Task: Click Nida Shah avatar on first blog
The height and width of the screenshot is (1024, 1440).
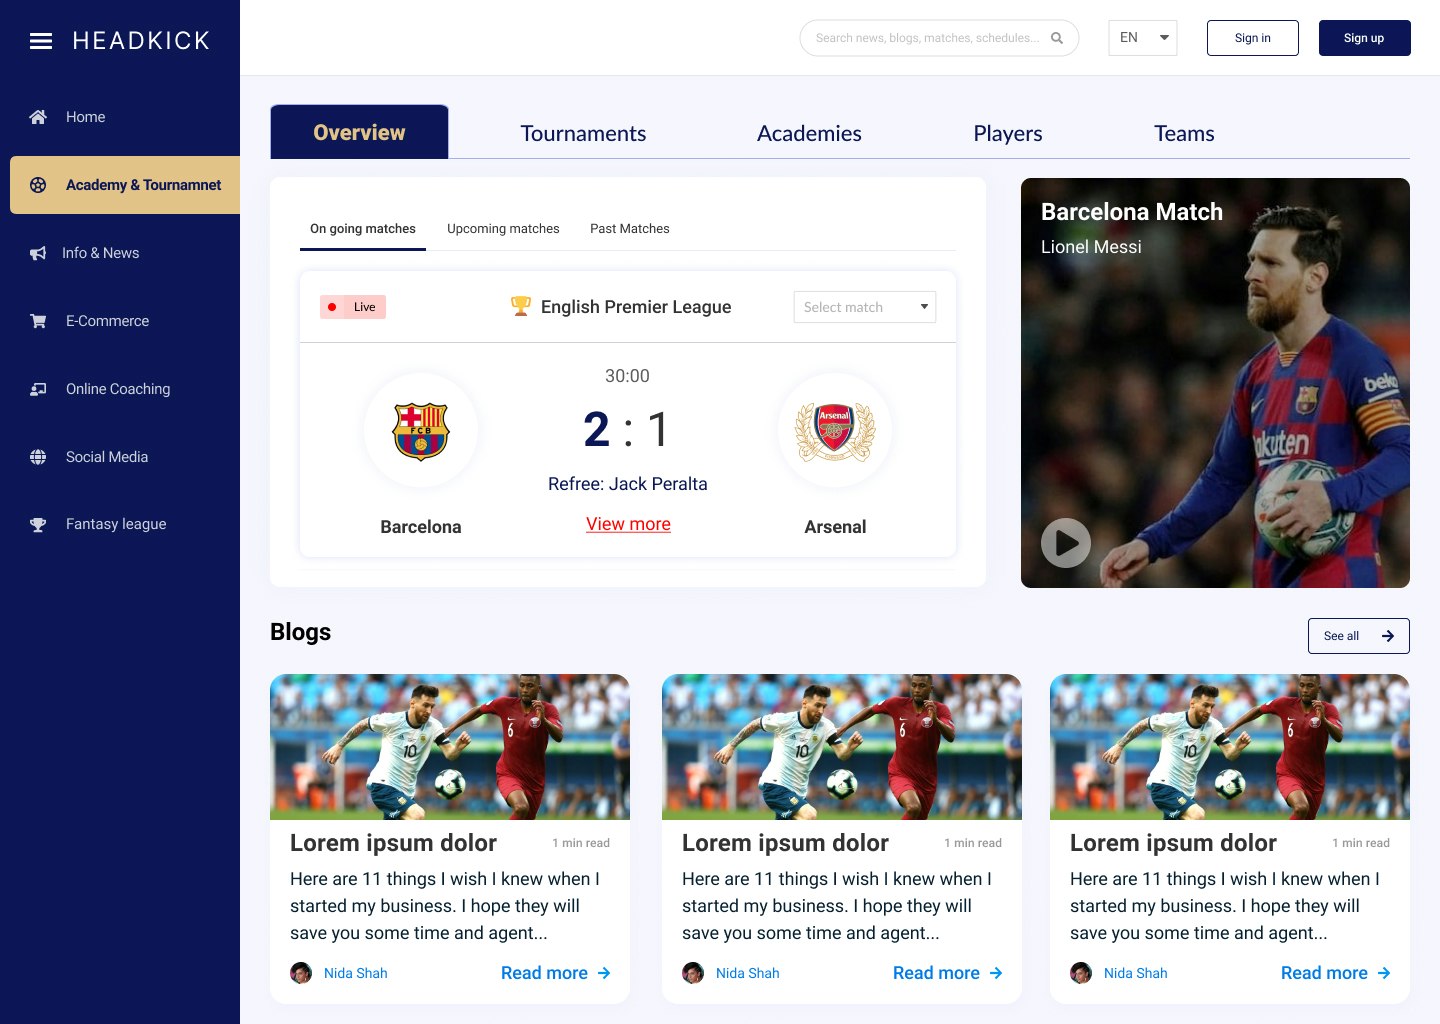Action: pyautogui.click(x=301, y=973)
